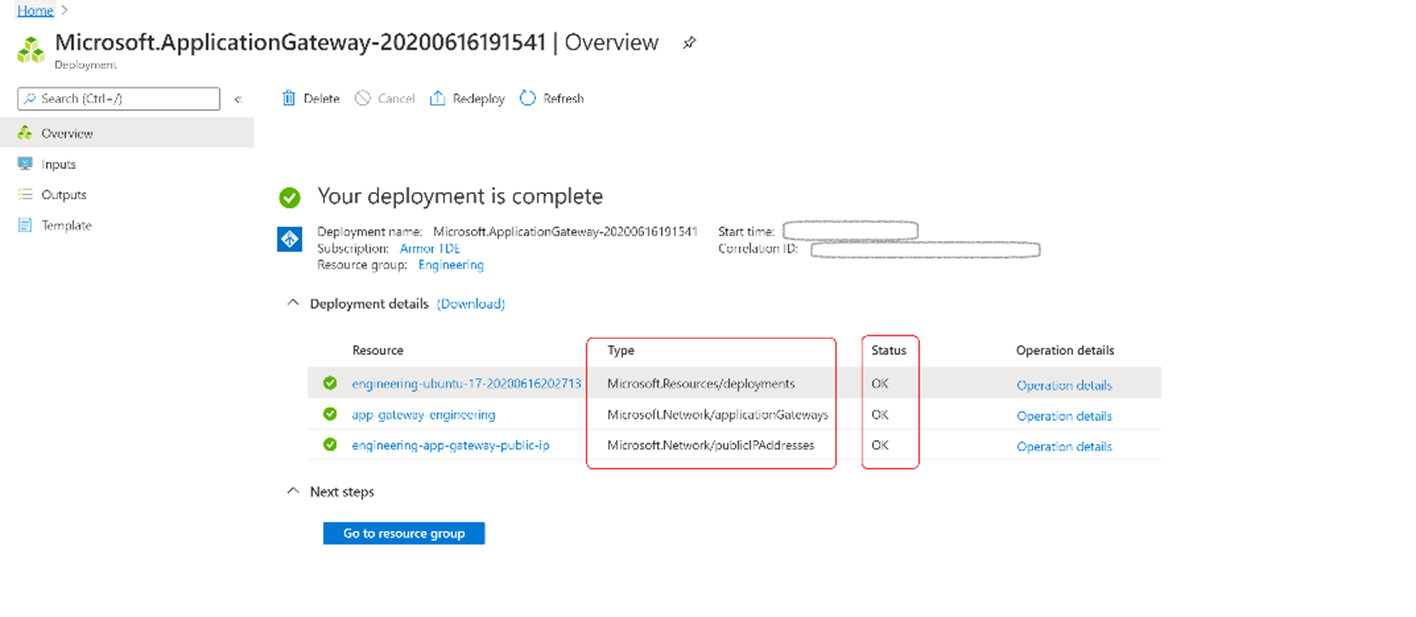Download the deployment details
This screenshot has height=617, width=1416.
click(471, 303)
